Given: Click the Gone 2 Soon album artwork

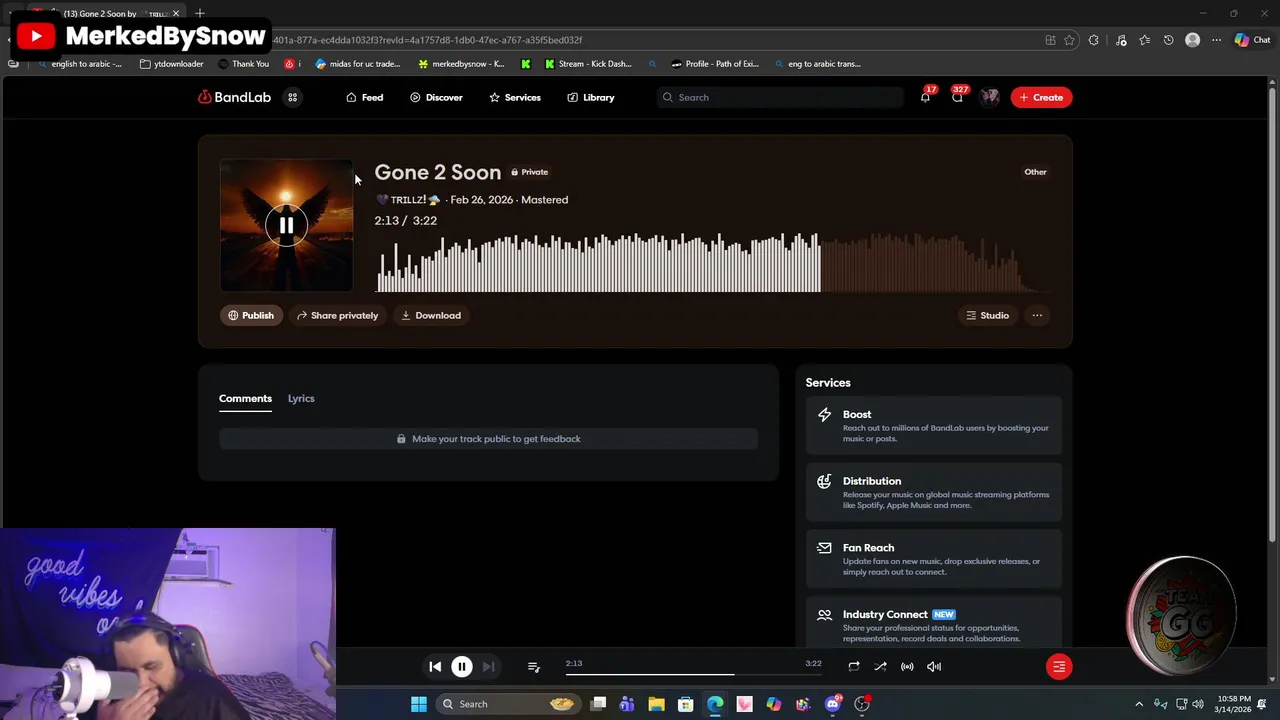Looking at the screenshot, I should click(286, 225).
